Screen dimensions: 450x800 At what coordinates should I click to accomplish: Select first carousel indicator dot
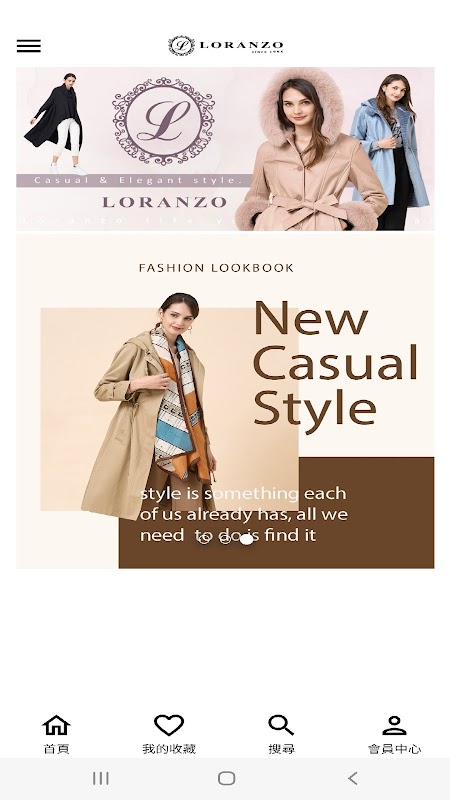point(204,539)
